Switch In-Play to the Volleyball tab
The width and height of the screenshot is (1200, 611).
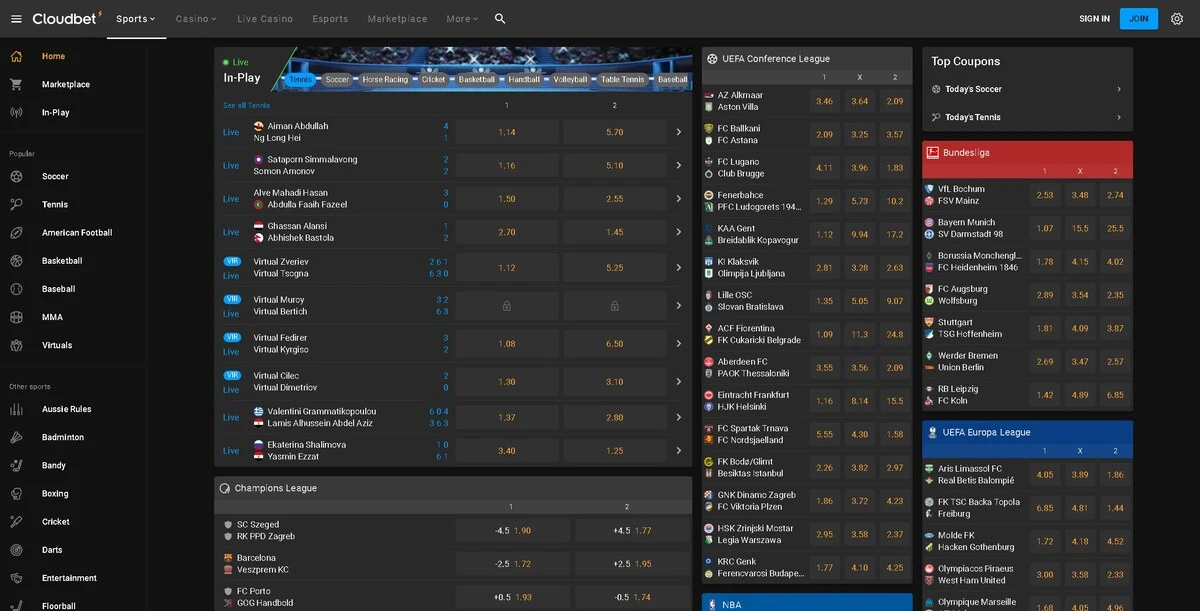(x=570, y=80)
